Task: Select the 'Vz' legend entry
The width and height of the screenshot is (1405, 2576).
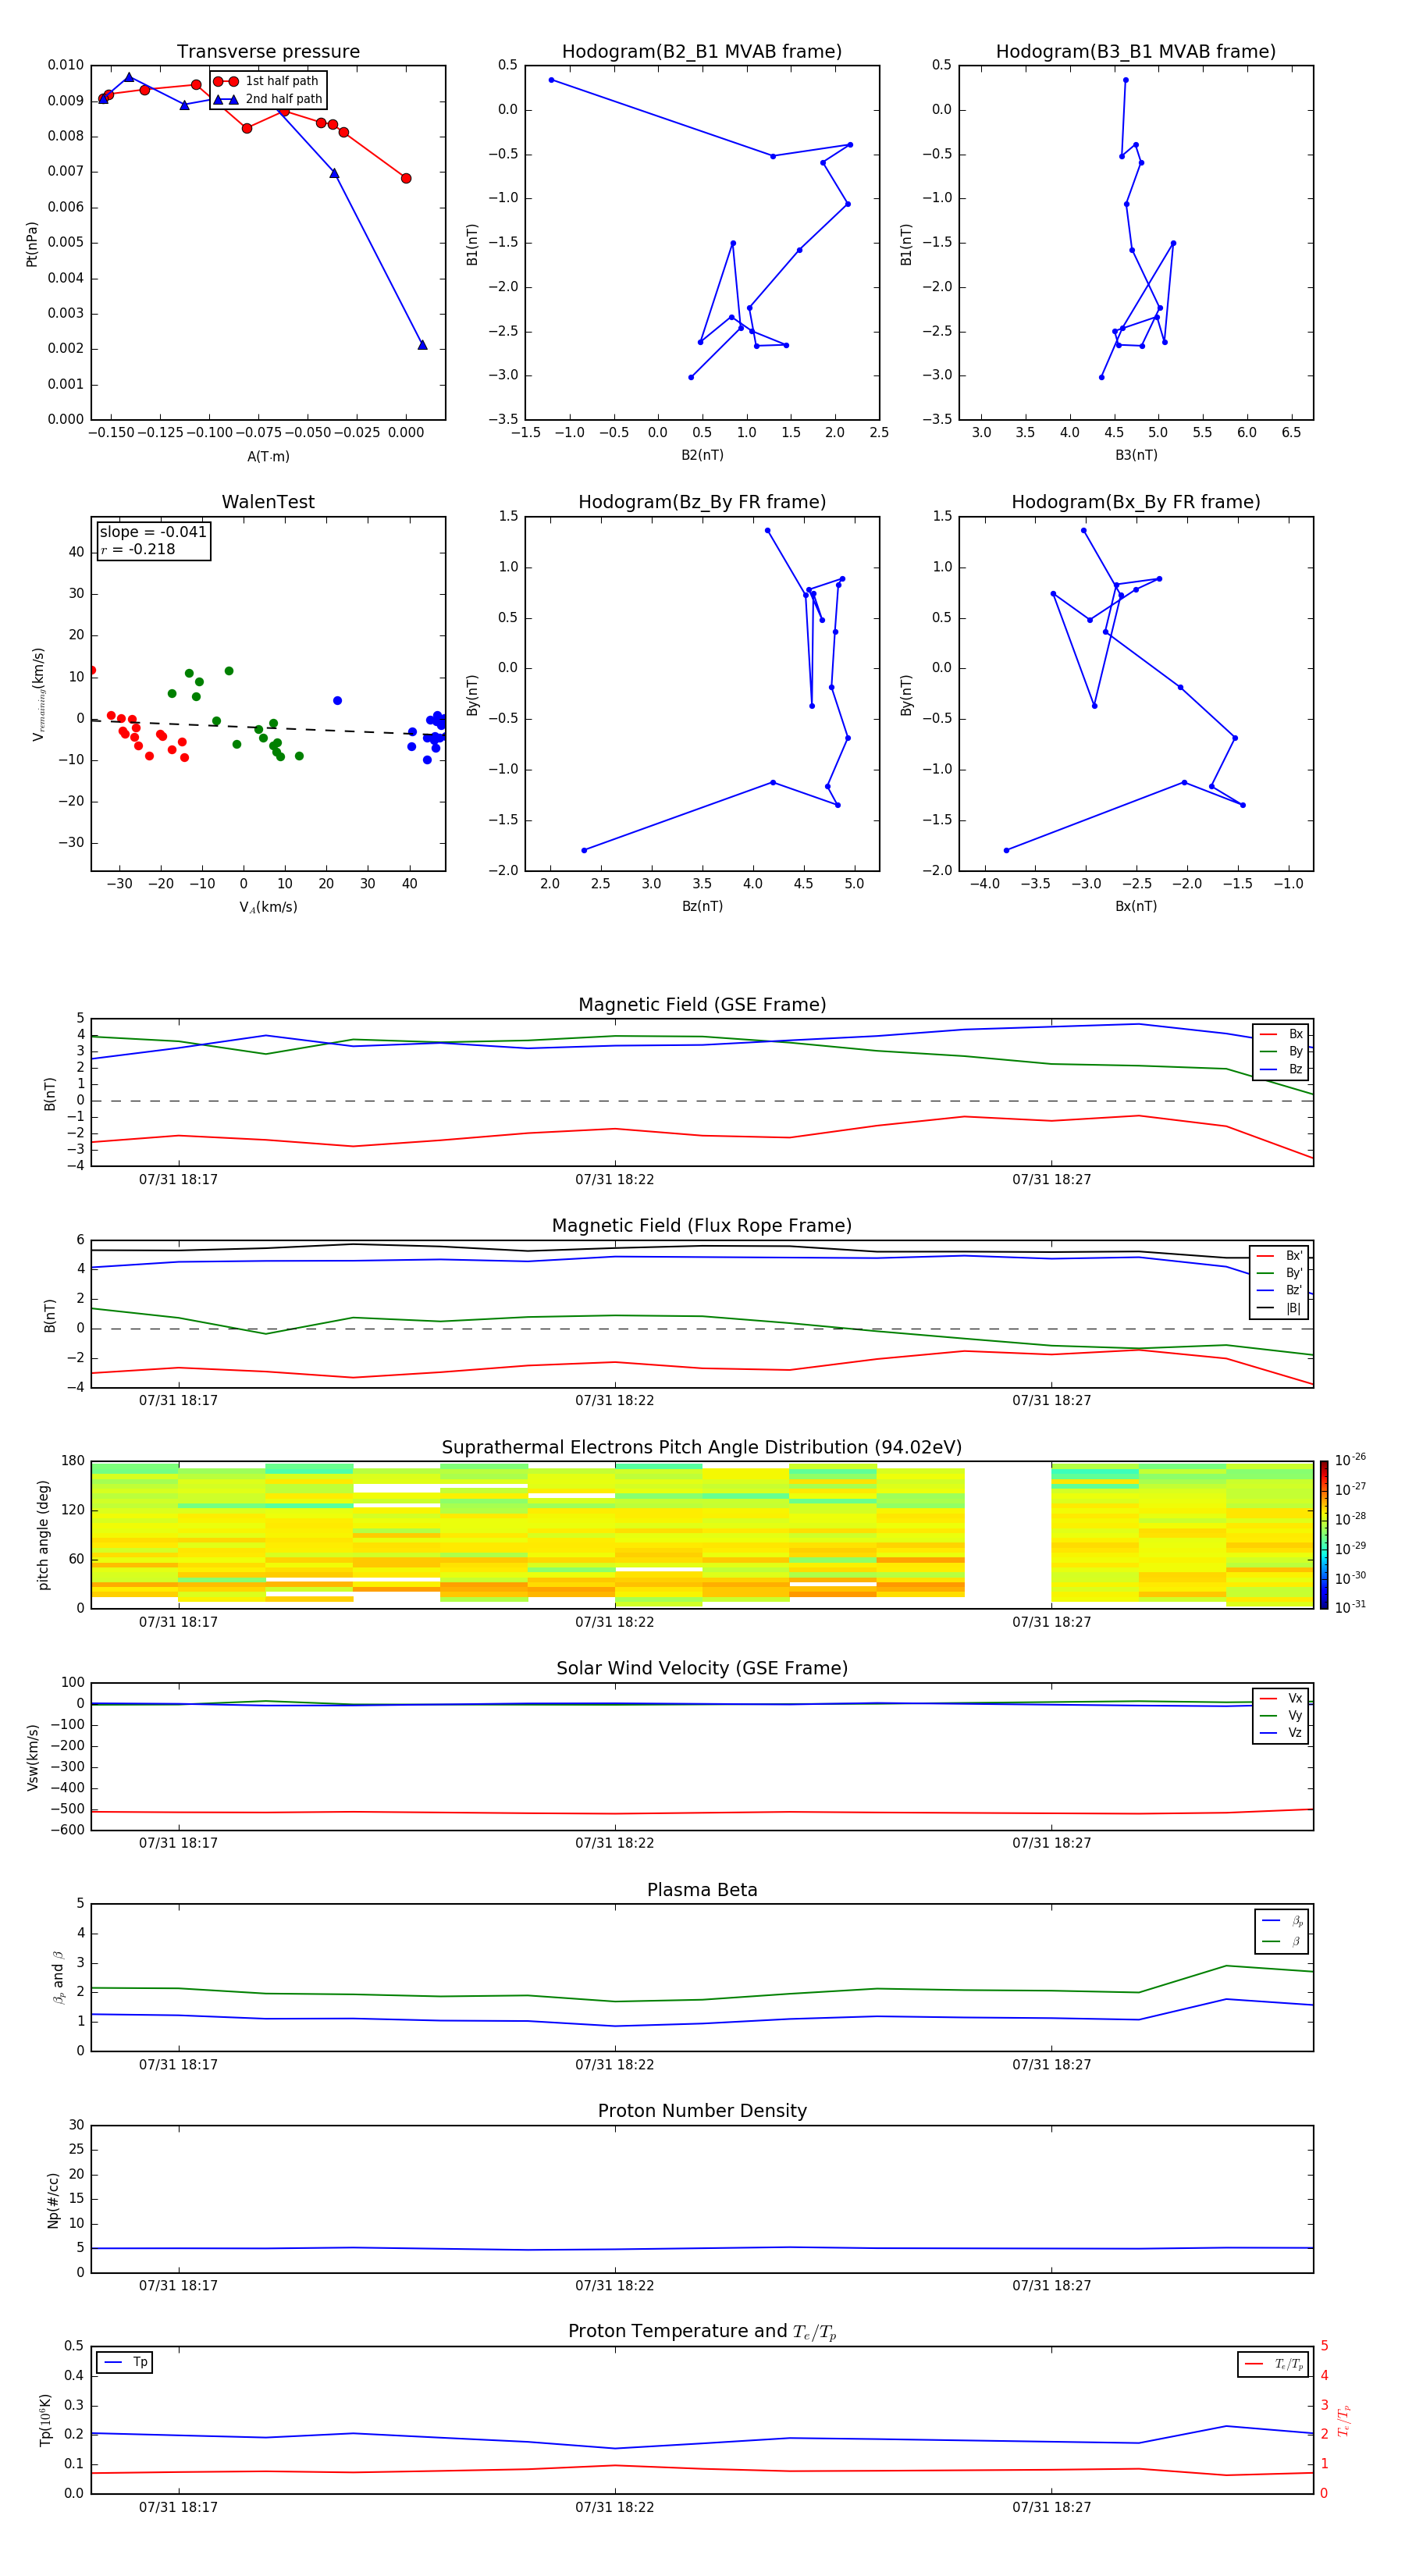Action: (x=1281, y=1733)
